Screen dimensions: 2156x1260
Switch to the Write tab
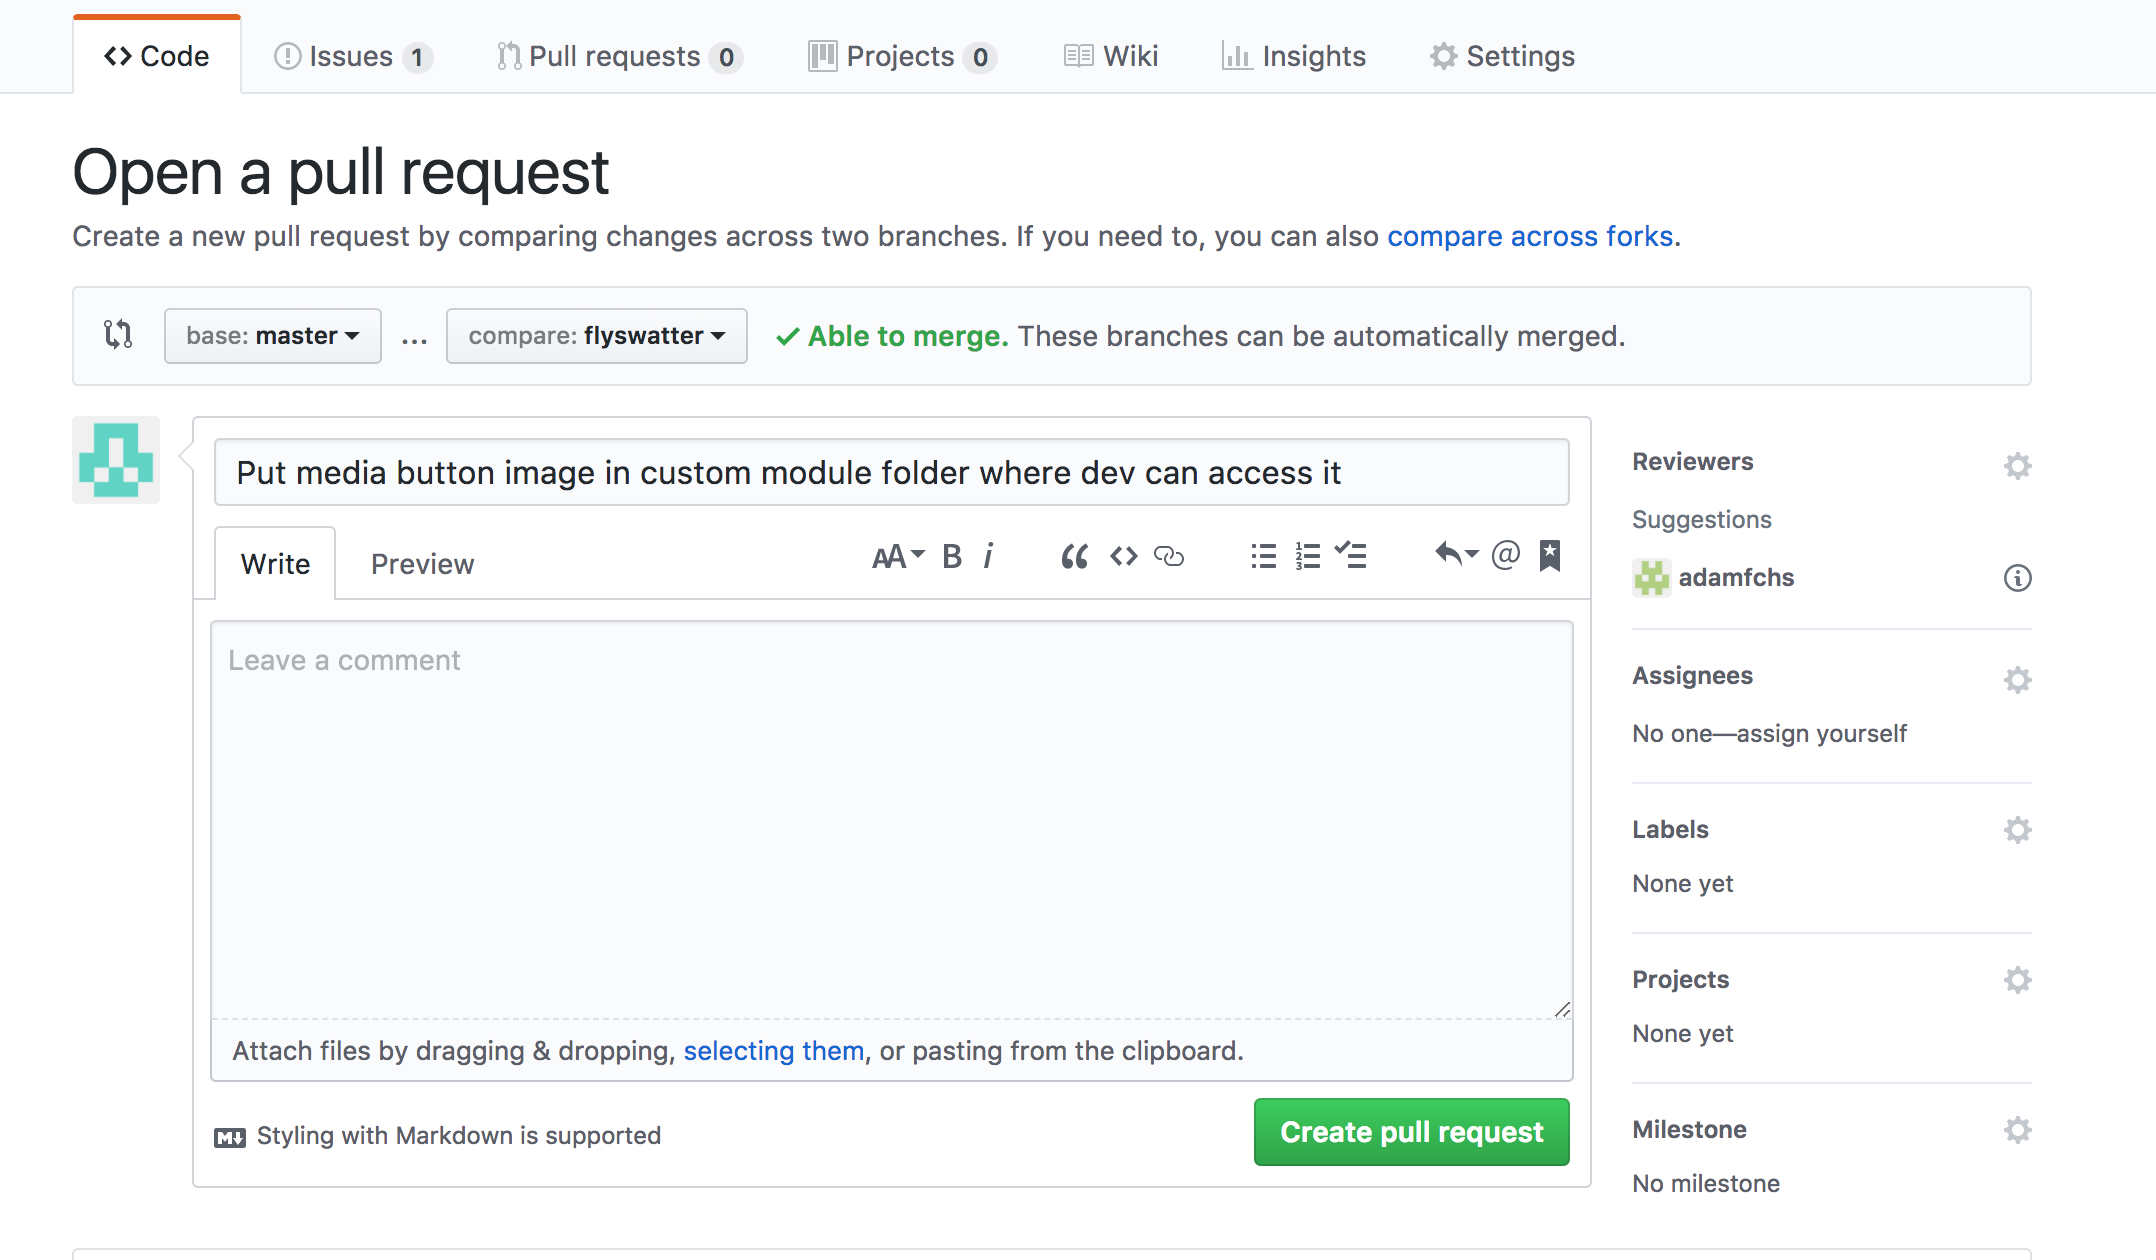pyautogui.click(x=274, y=564)
